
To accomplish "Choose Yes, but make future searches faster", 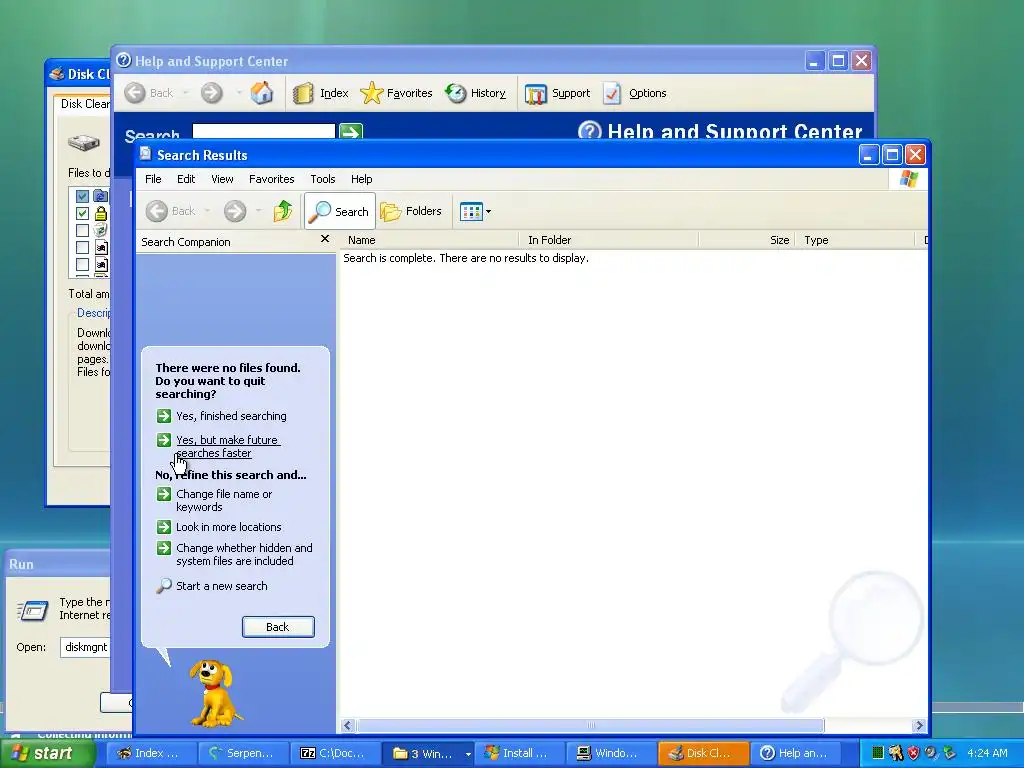I will (228, 447).
